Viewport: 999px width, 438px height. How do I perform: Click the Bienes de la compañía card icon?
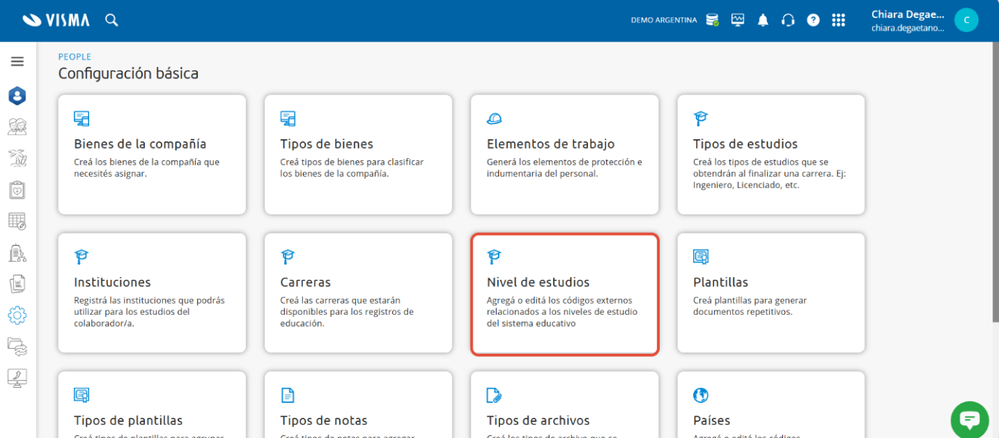(82, 118)
